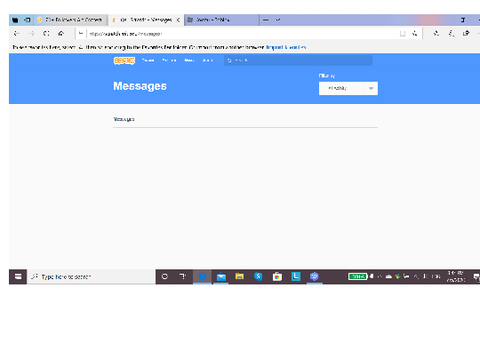Switch to the third browser tab
The height and width of the screenshot is (360, 480).
[221, 20]
